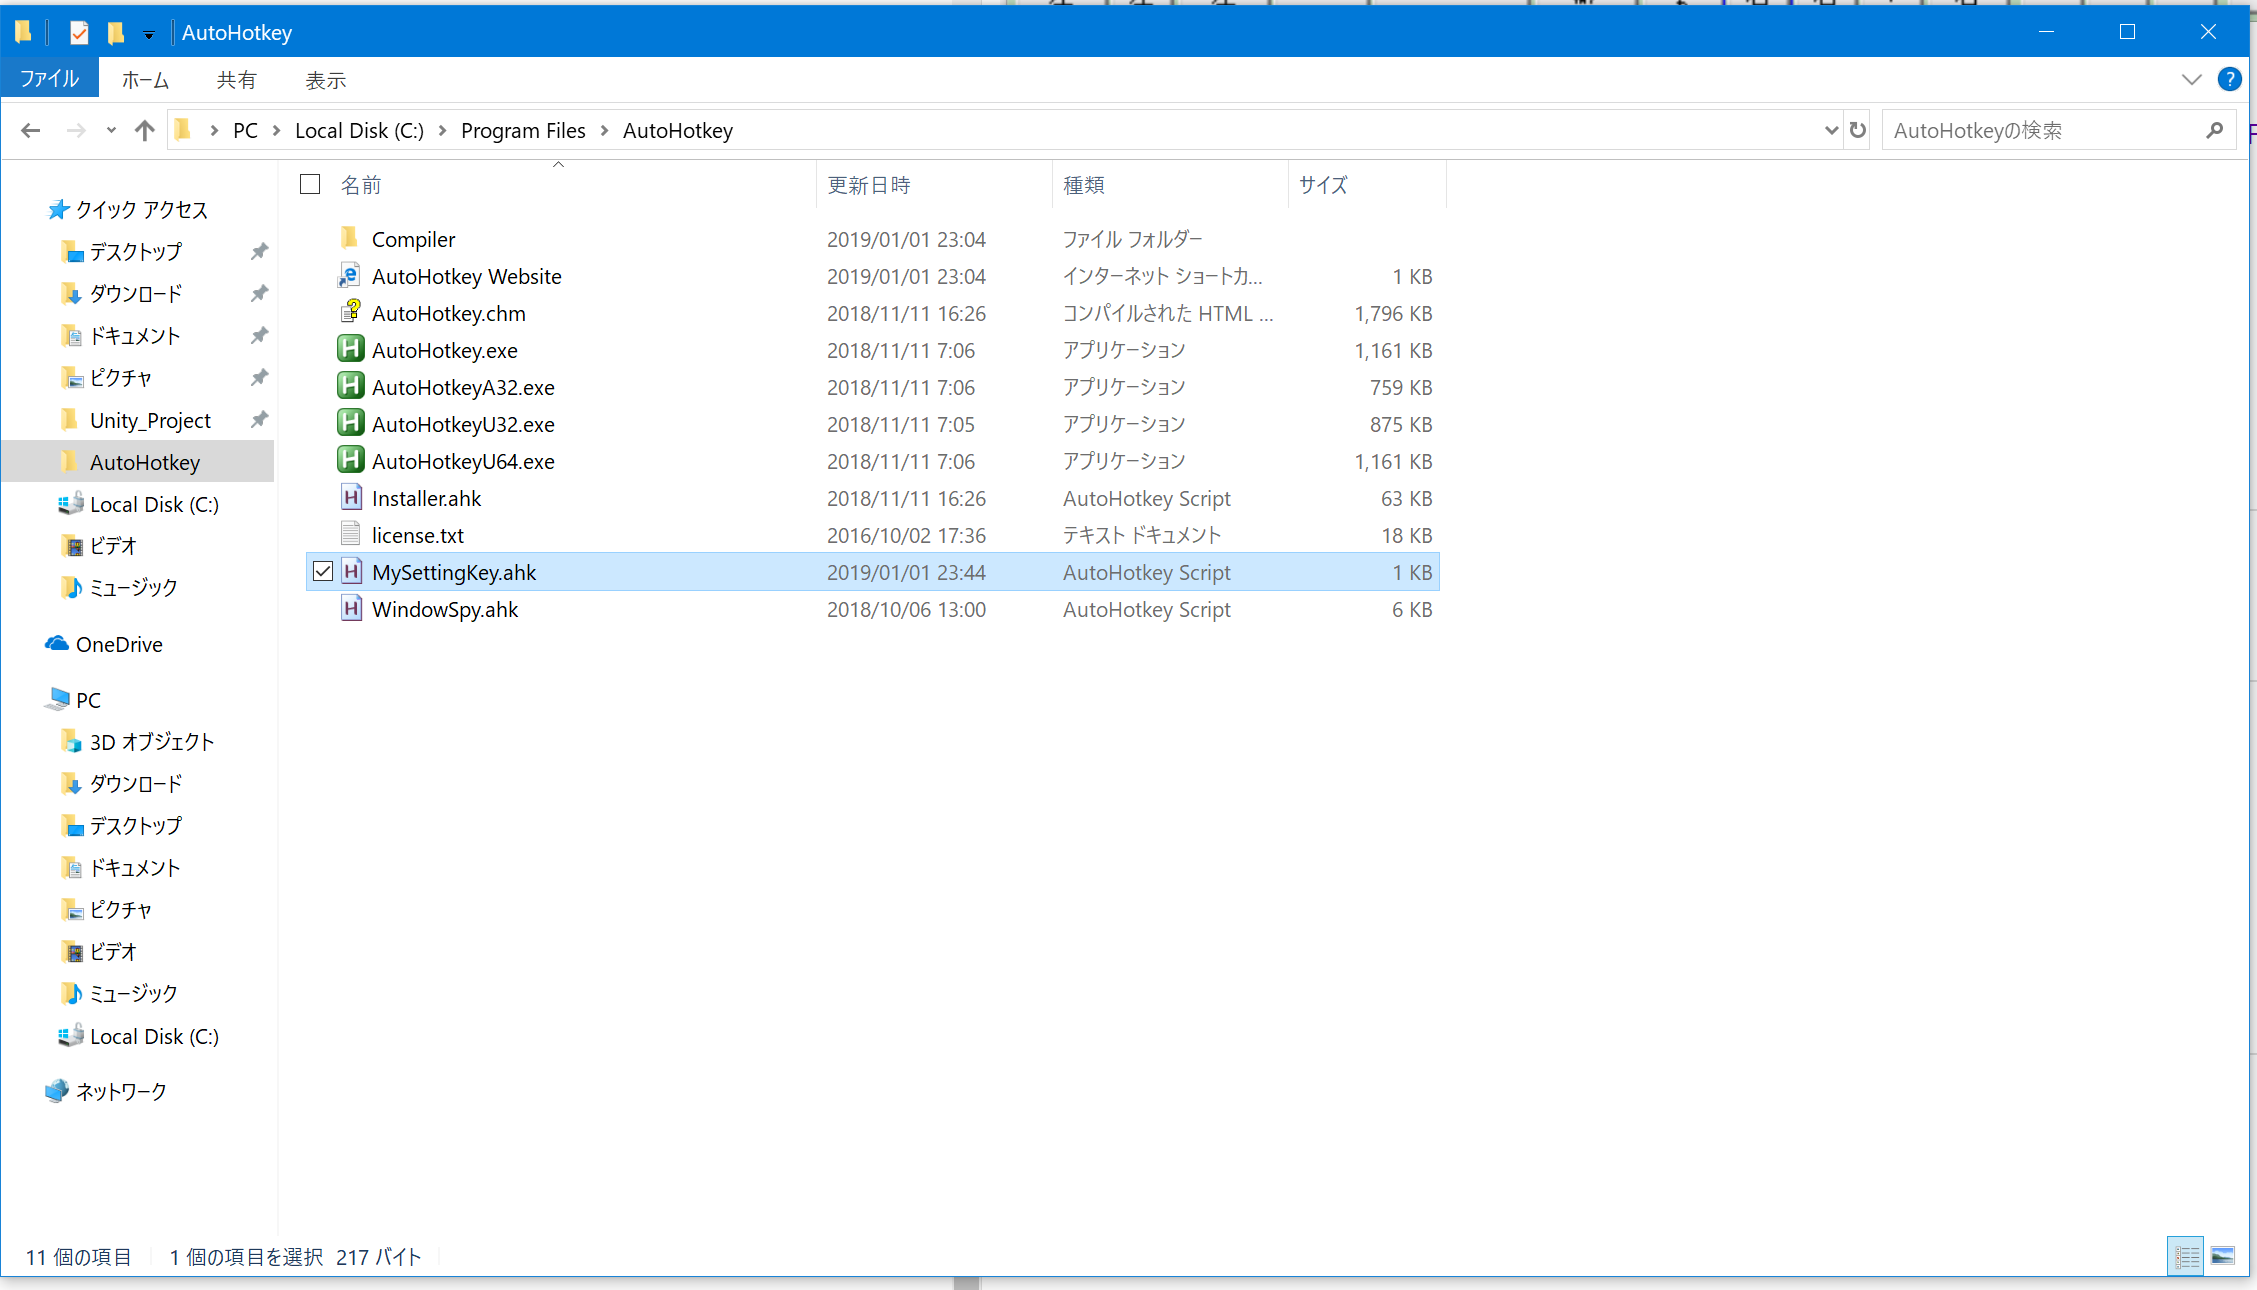
Task: Expand the ribbon with the chevron
Action: 2191,80
